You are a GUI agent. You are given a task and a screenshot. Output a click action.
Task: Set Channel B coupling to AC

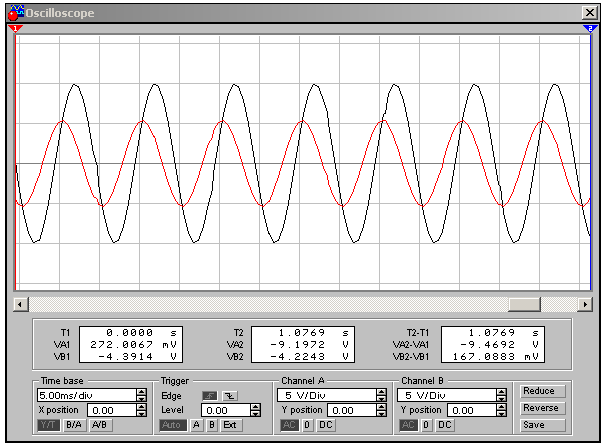point(409,425)
